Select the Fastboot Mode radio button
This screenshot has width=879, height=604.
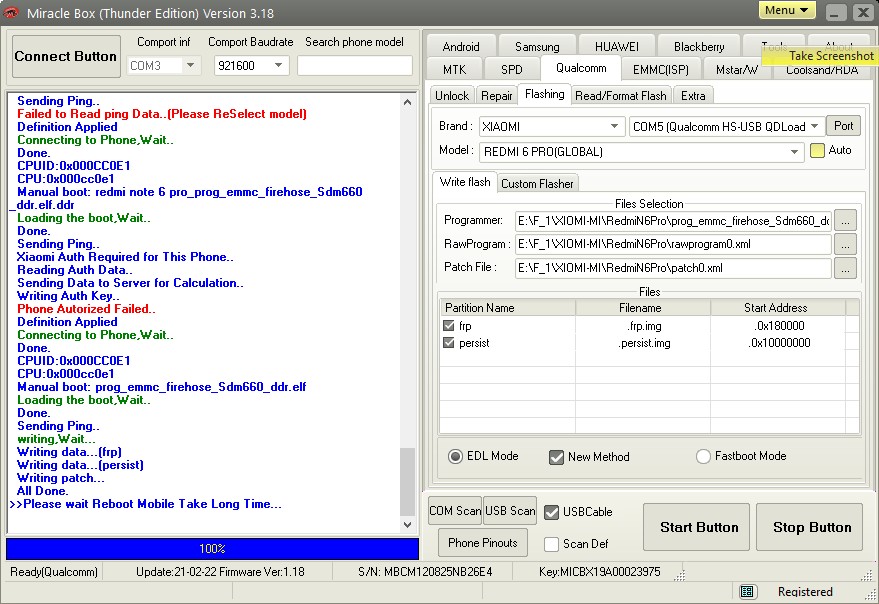click(x=703, y=457)
